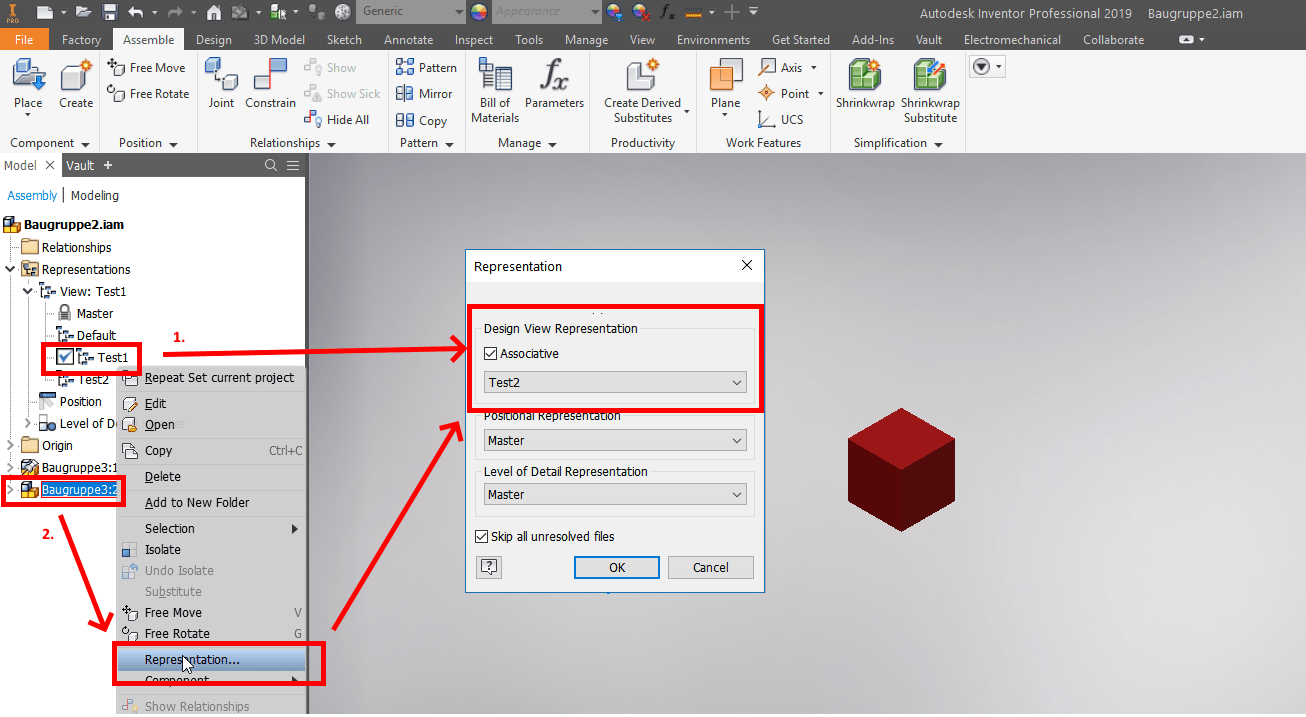
Task: Disable Skip all unresolved files
Action: click(481, 536)
